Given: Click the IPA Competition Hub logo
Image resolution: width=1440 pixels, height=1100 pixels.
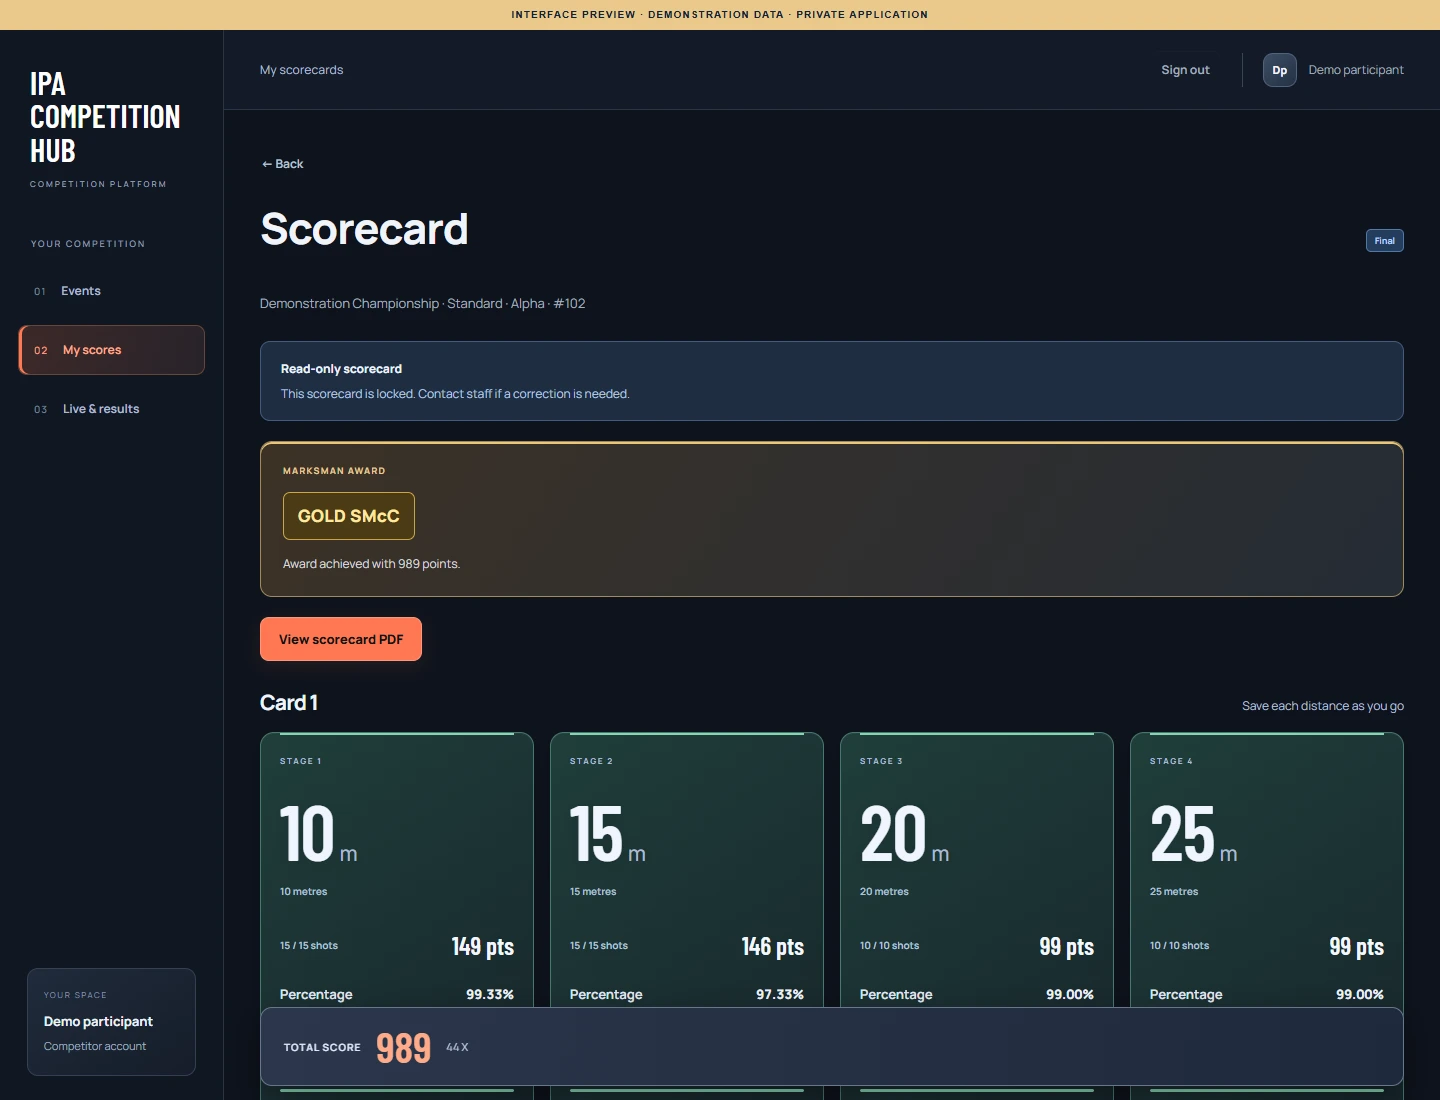Looking at the screenshot, I should coord(105,117).
